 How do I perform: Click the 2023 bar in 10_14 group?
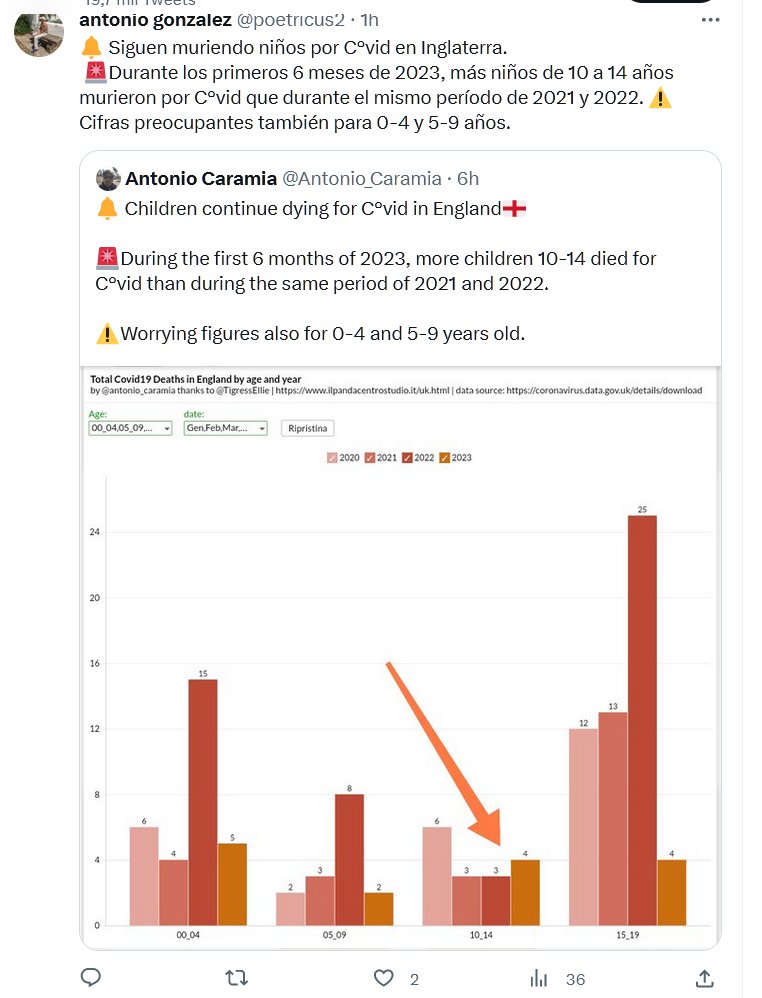[525, 892]
